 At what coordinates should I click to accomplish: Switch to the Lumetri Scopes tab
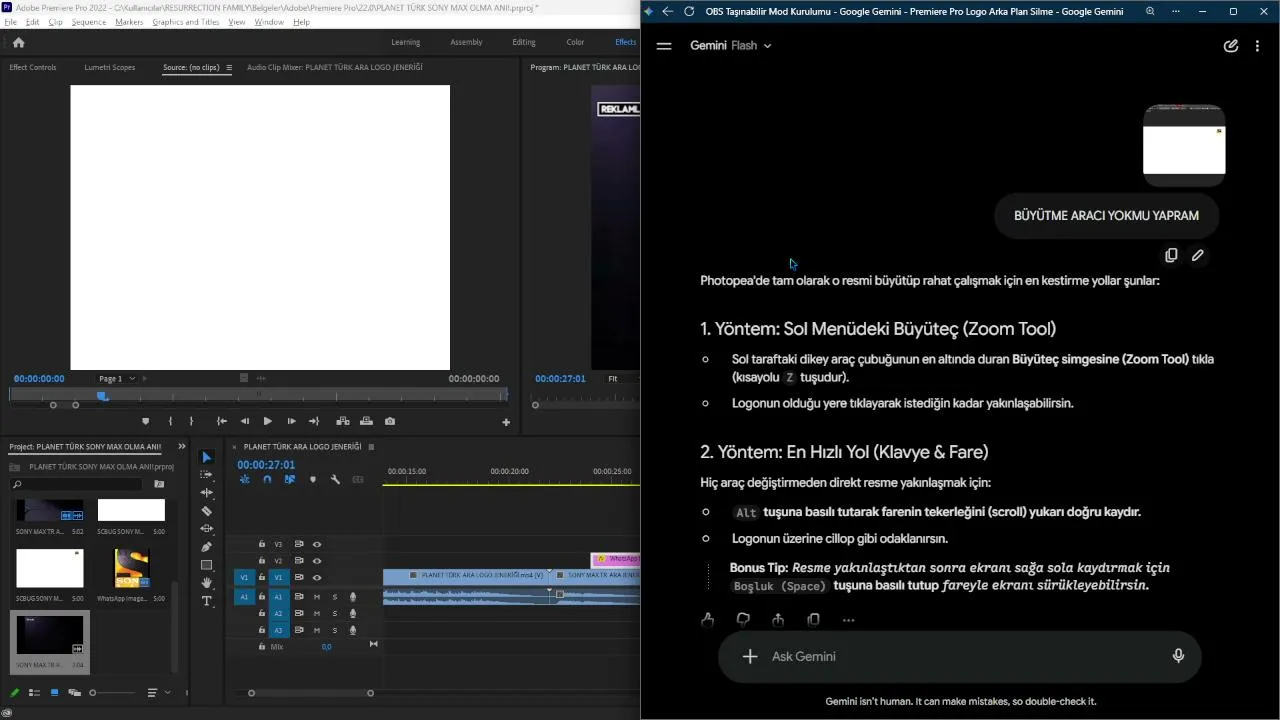pos(110,68)
